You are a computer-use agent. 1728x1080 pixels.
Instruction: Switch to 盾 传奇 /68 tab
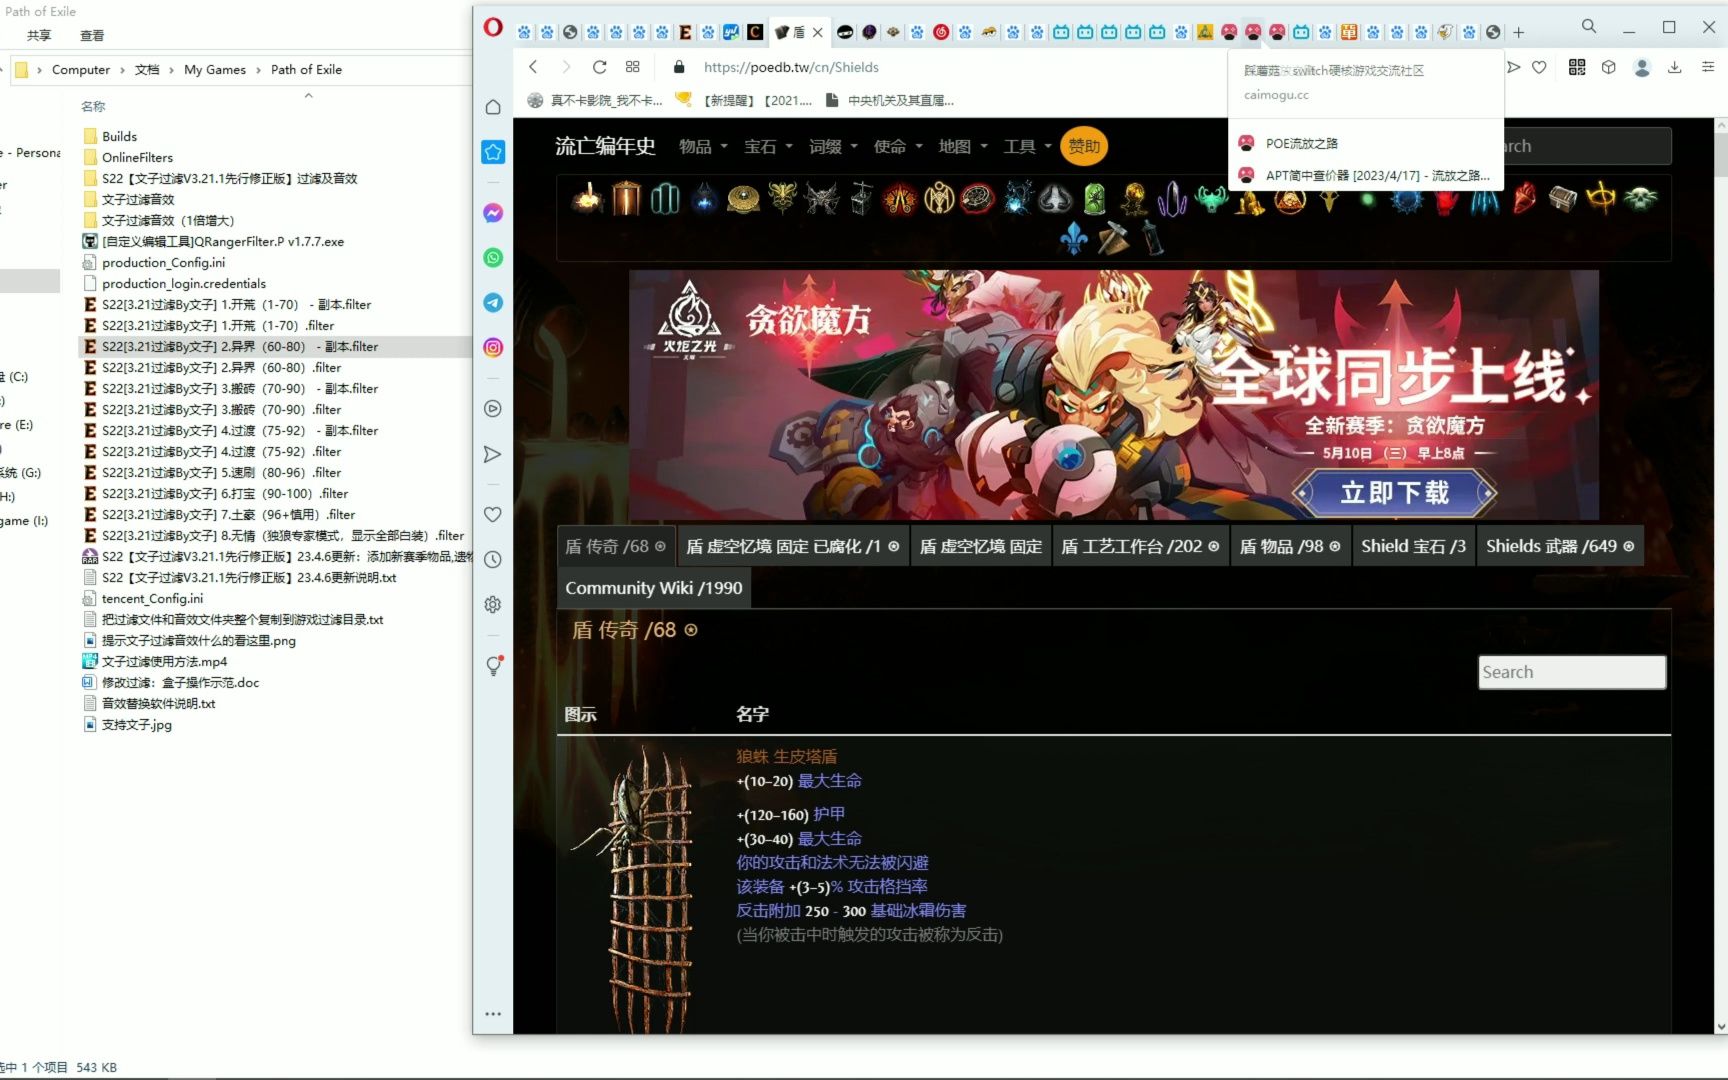pos(615,547)
